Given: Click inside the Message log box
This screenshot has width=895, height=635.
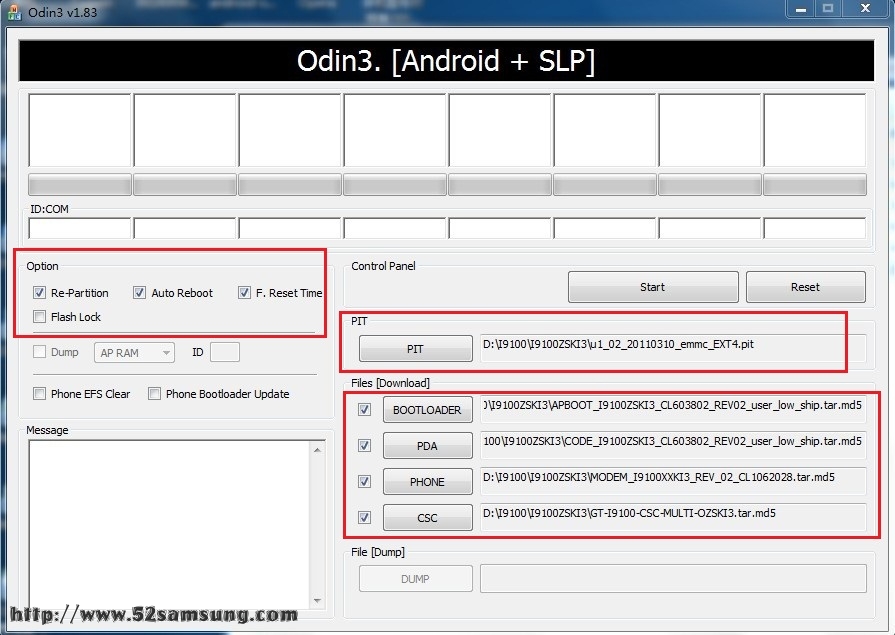Looking at the screenshot, I should point(169,523).
